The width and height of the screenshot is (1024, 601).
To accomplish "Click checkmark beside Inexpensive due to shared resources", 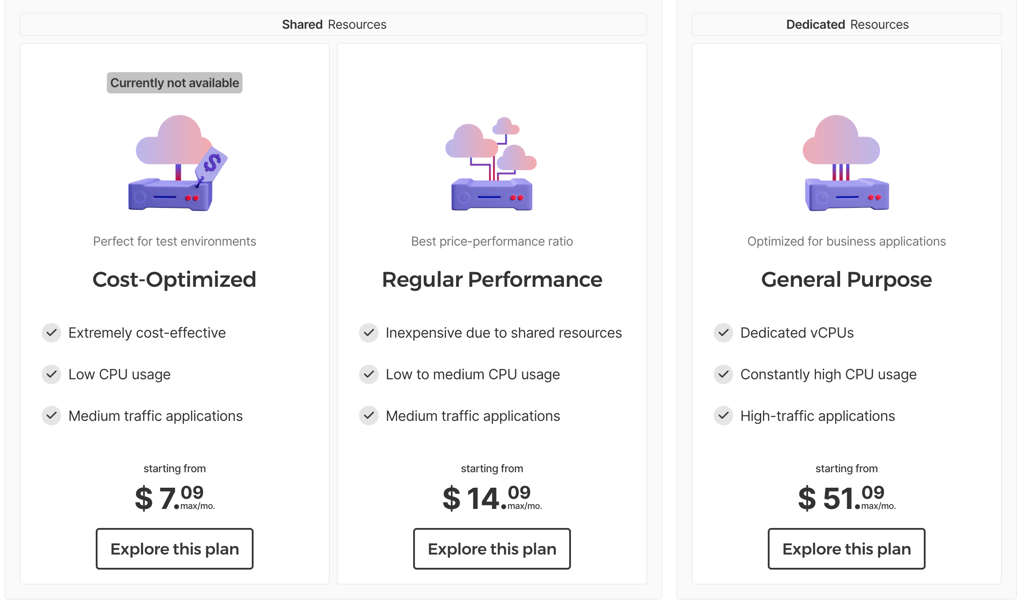I will click(x=369, y=333).
